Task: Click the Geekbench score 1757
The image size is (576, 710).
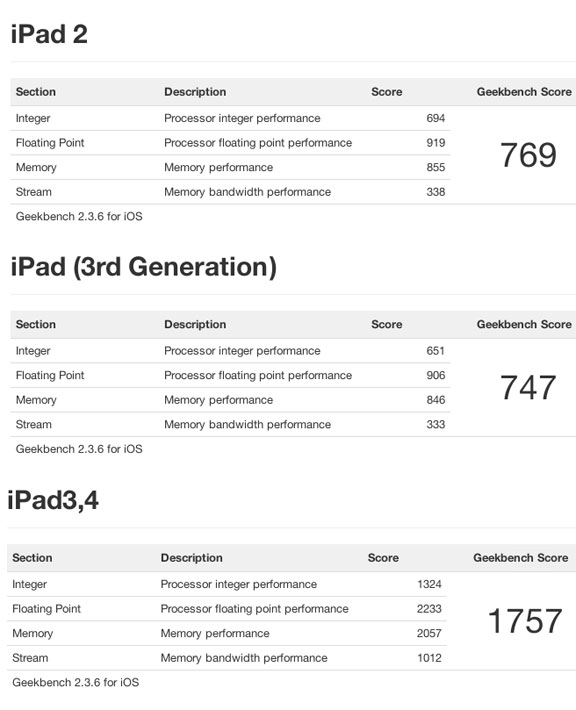Action: [525, 621]
